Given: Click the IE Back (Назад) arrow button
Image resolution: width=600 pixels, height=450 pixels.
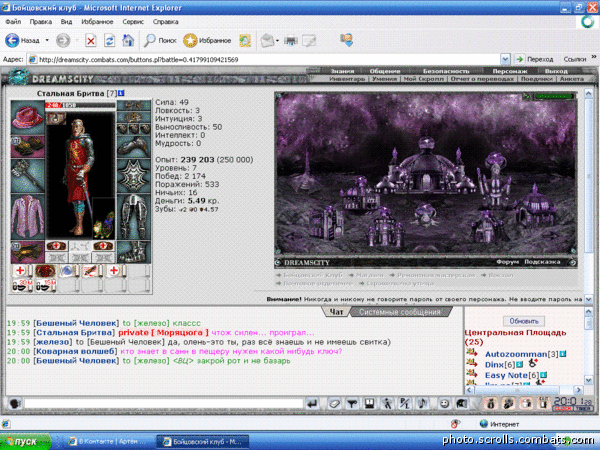Looking at the screenshot, I should point(12,40).
